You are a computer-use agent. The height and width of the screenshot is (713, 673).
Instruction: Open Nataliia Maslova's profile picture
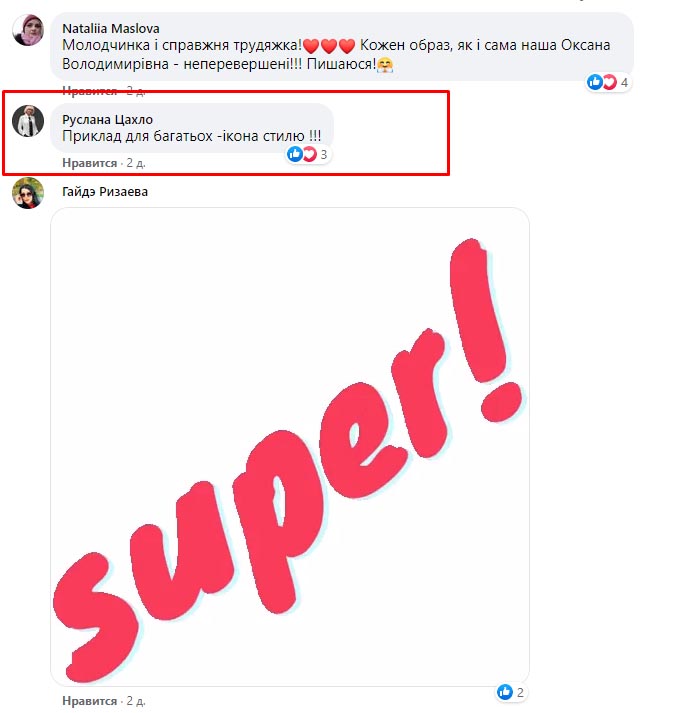coord(28,30)
